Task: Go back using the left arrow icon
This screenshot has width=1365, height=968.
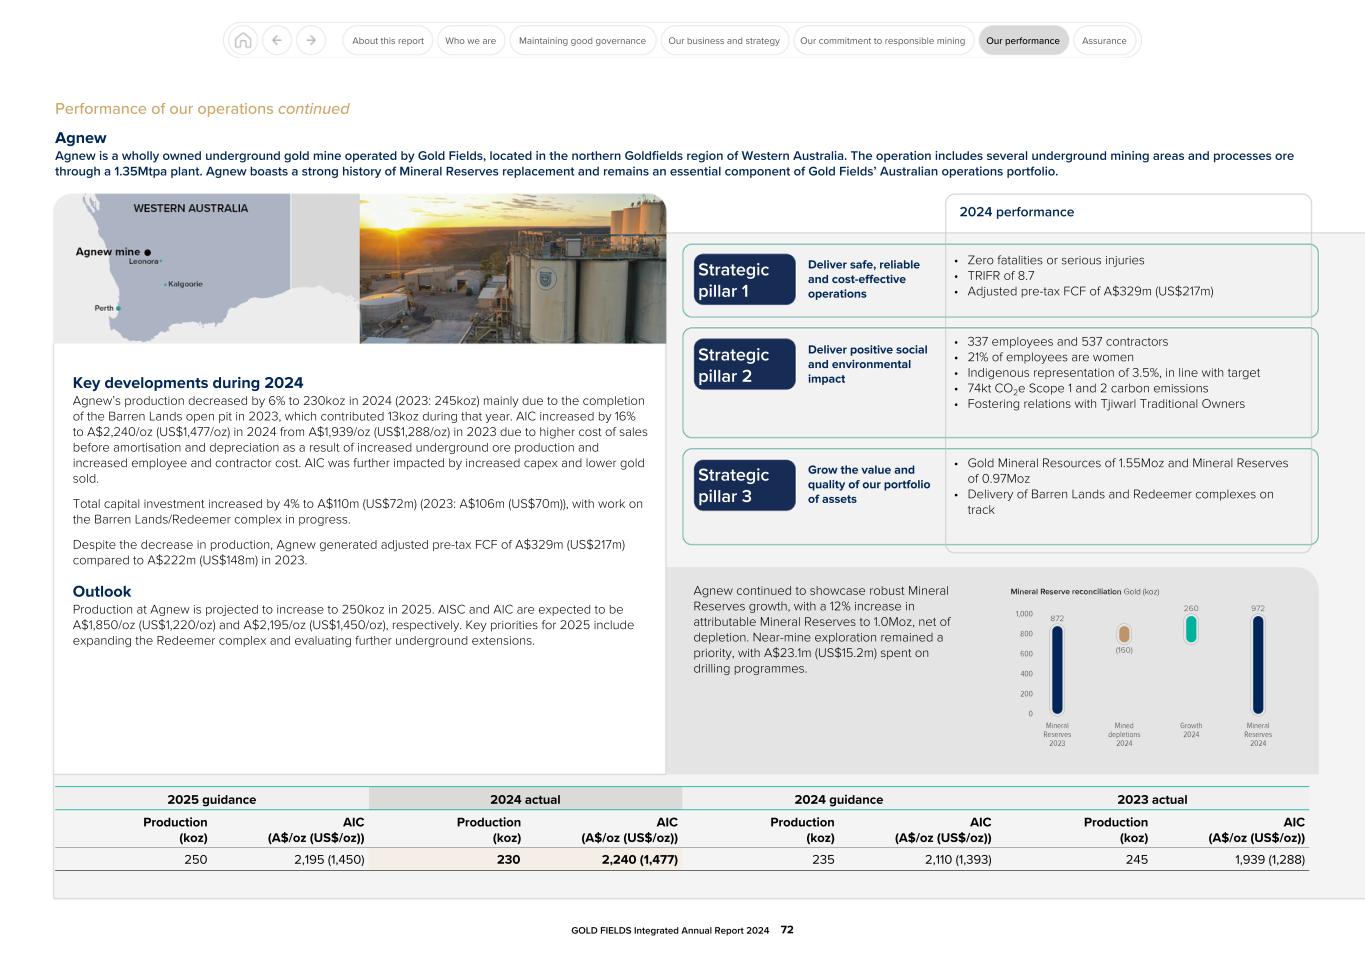Action: coord(277,40)
